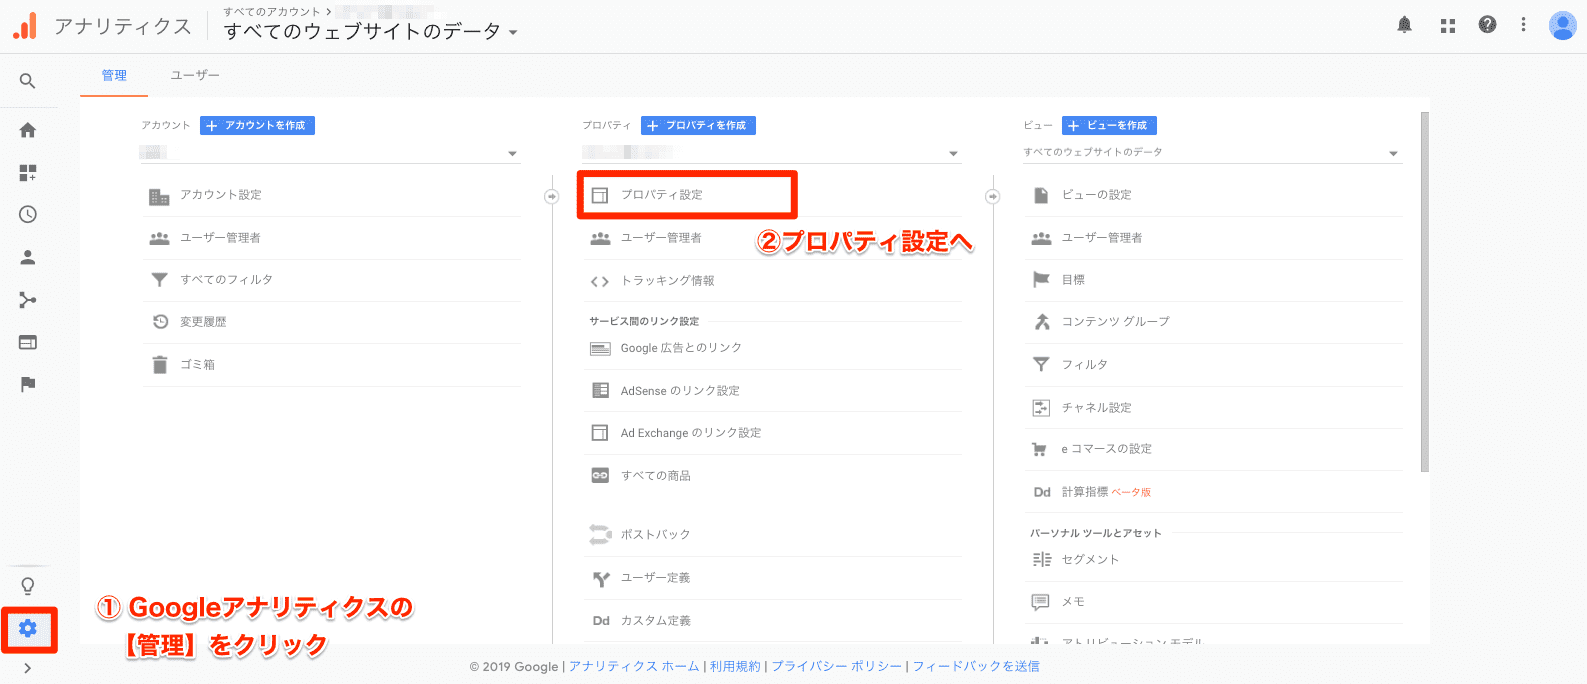This screenshot has width=1587, height=684.
Task: Open the account selector dropdown
Action: pos(330,153)
